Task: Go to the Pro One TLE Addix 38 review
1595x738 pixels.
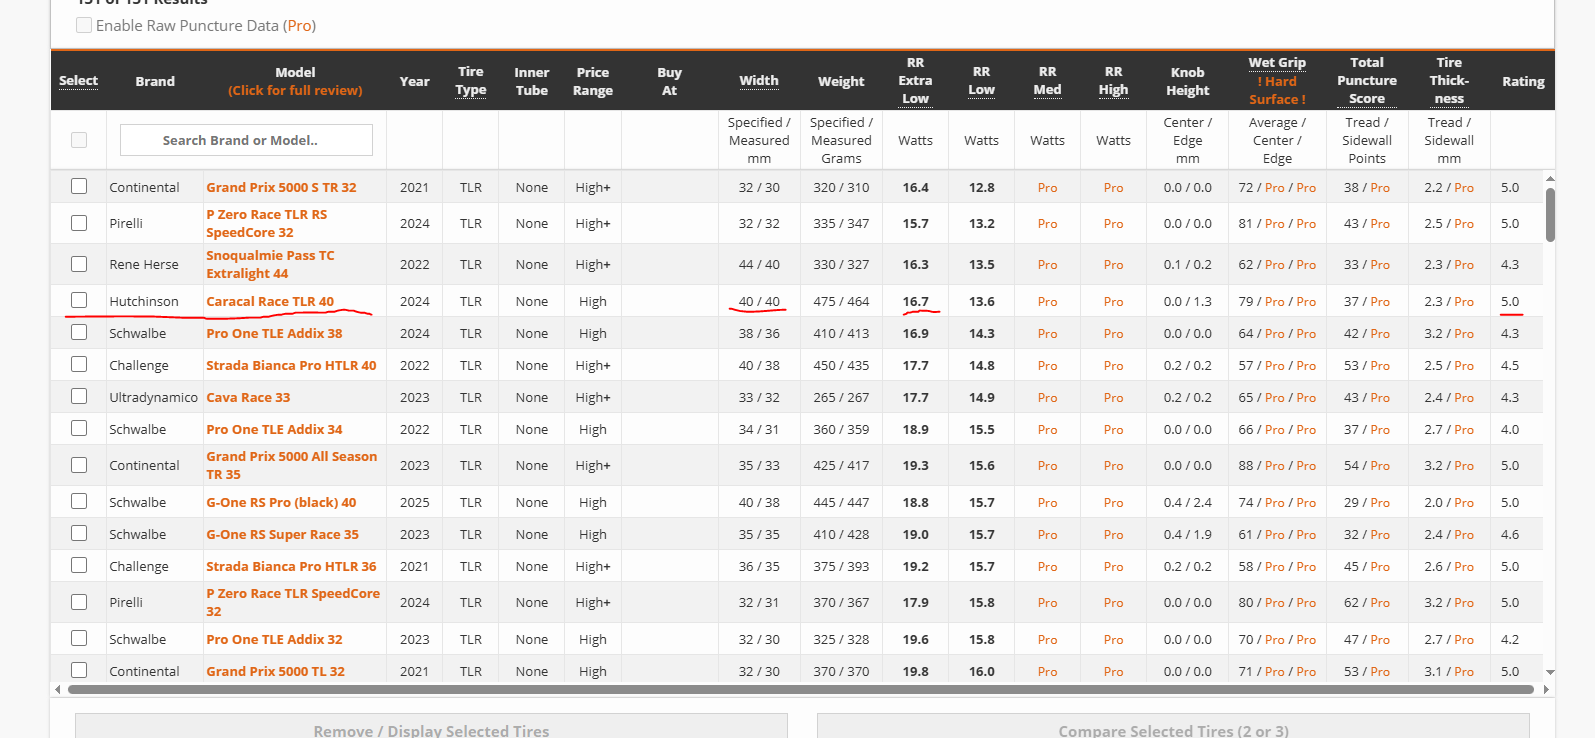Action: (274, 333)
